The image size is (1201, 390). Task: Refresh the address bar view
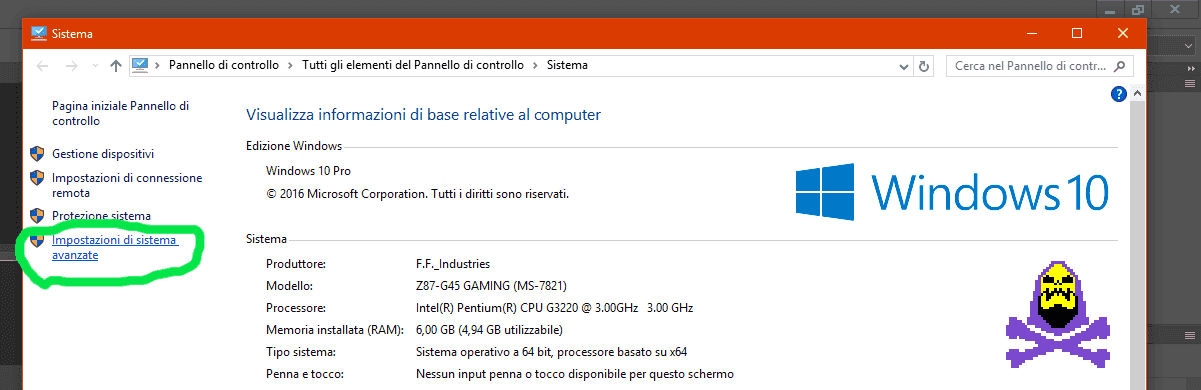pos(925,66)
